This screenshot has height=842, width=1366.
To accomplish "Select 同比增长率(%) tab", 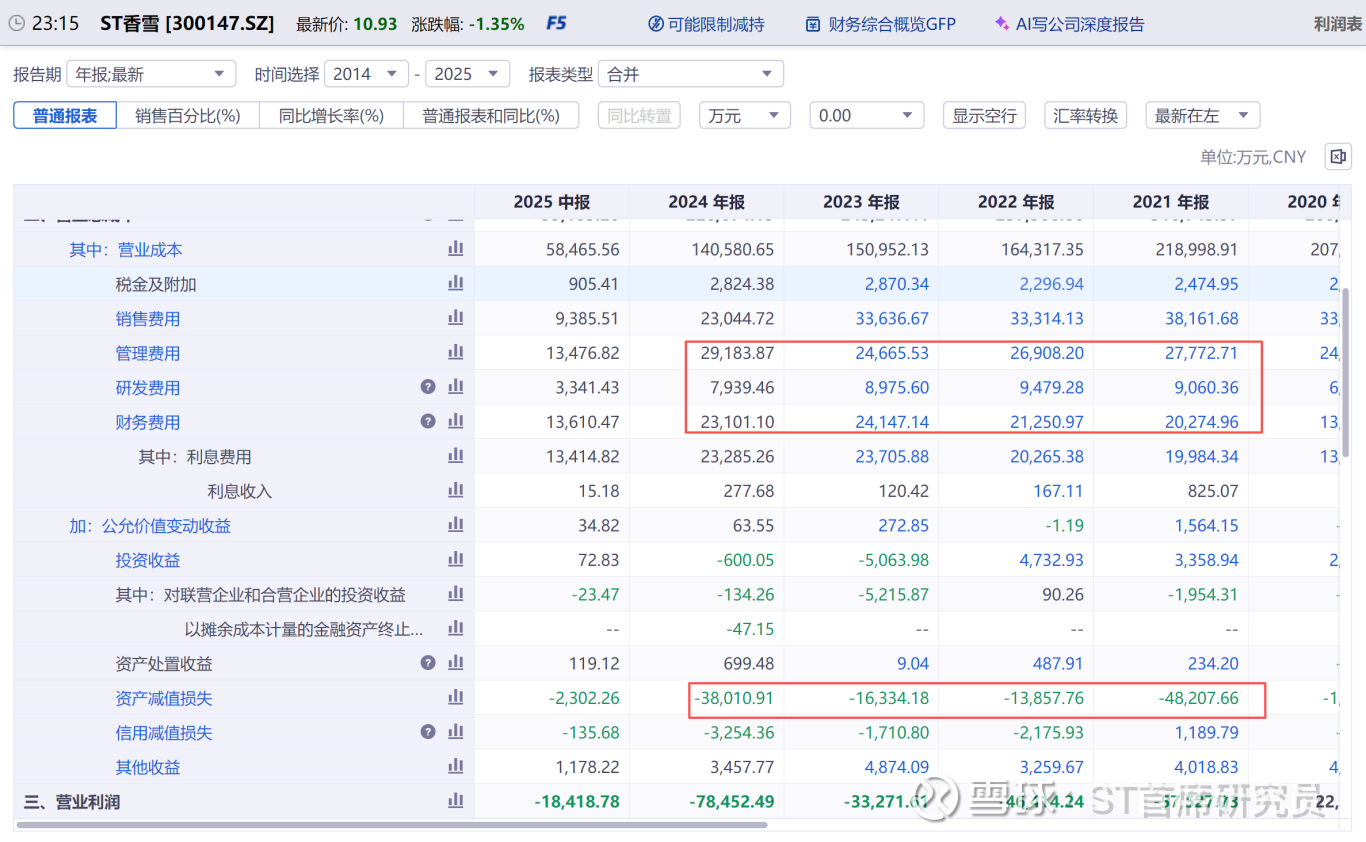I will pyautogui.click(x=331, y=116).
